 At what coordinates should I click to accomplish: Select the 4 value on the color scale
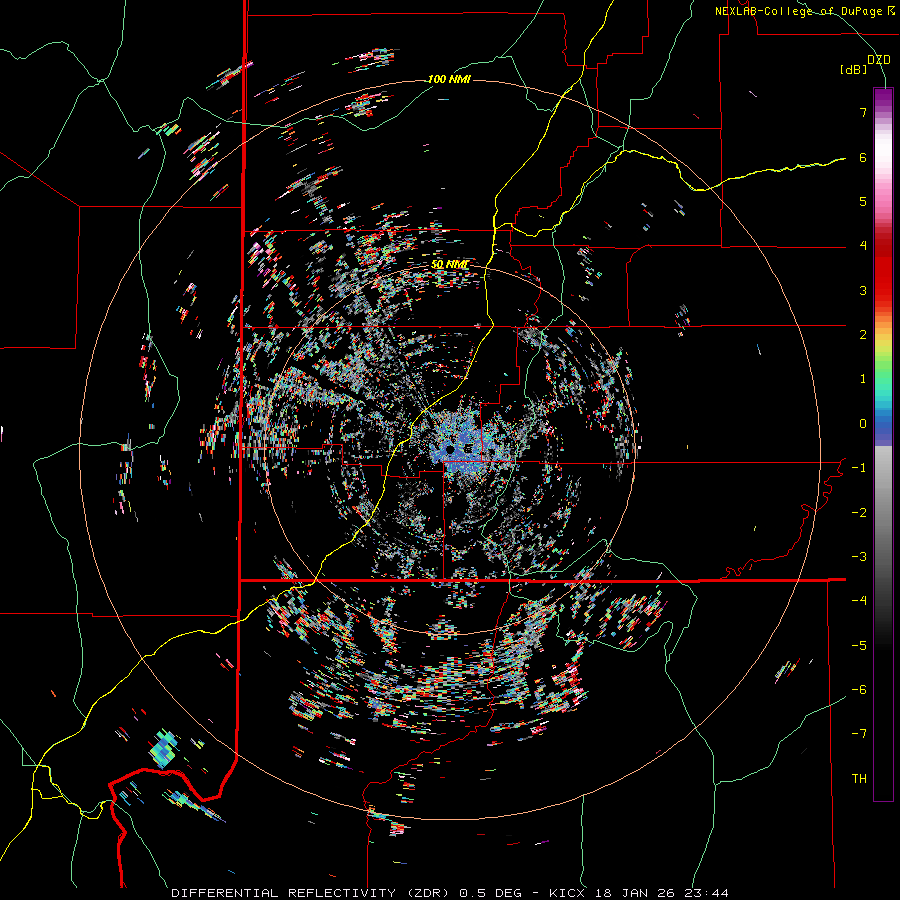[x=863, y=246]
